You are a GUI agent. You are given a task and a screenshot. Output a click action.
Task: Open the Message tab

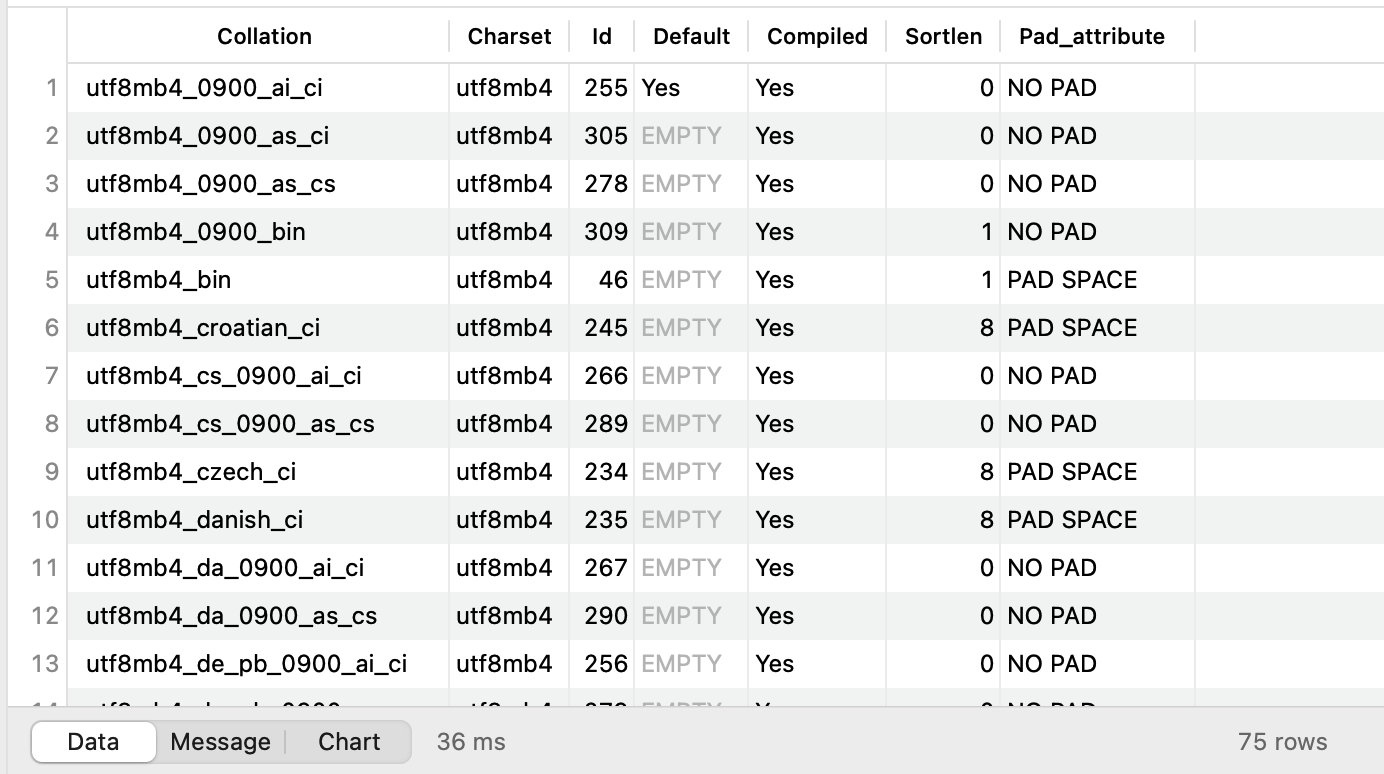pos(220,742)
